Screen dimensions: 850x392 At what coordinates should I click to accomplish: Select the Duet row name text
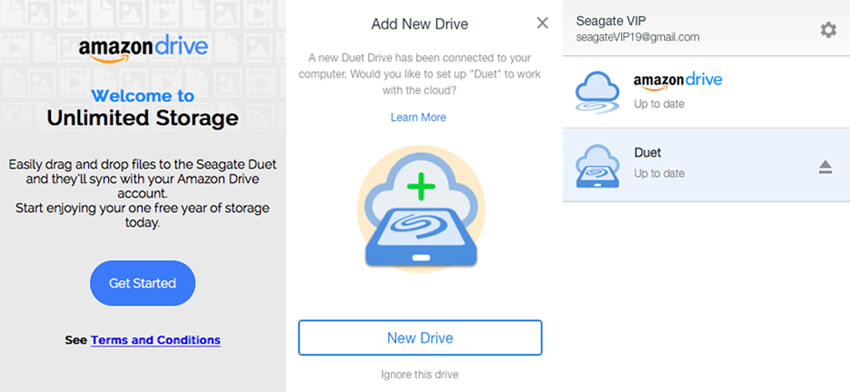coord(647,153)
